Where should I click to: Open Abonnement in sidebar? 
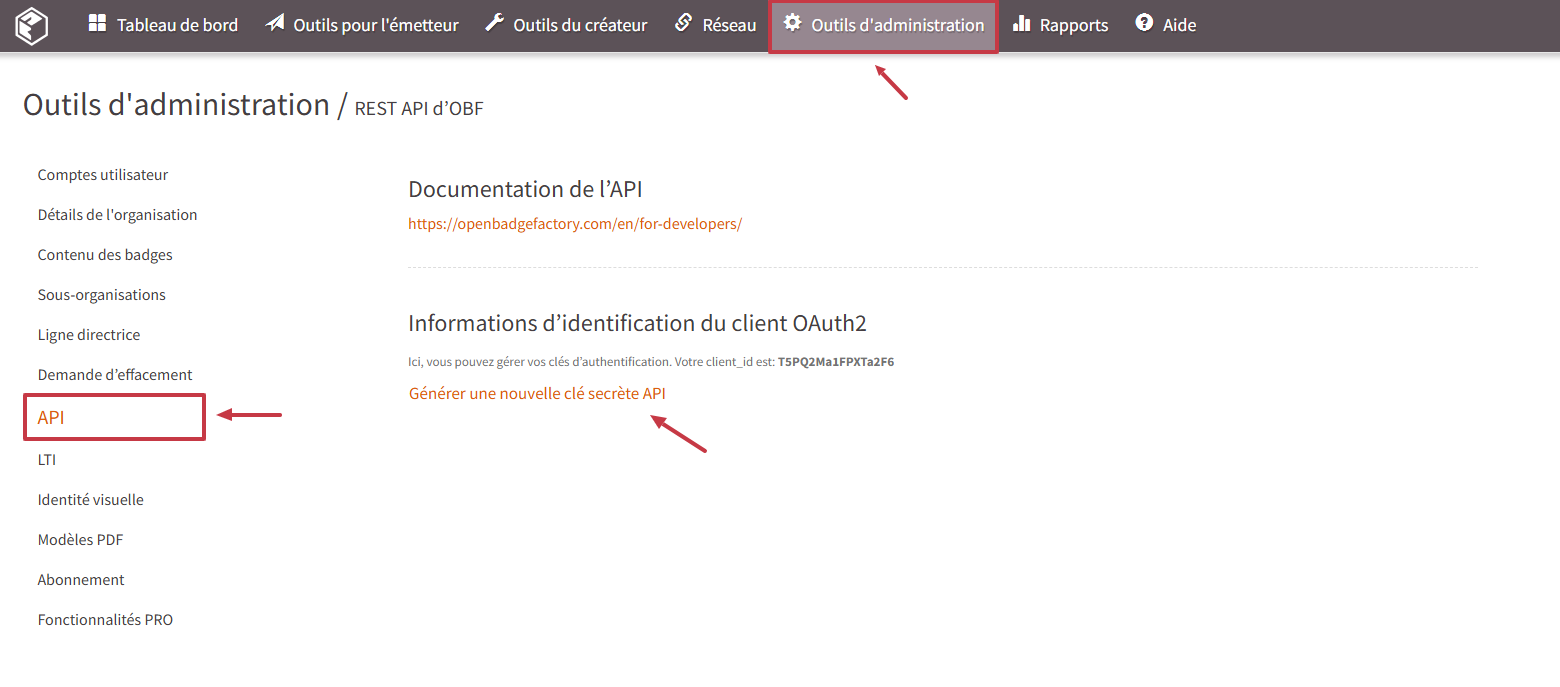coord(81,580)
